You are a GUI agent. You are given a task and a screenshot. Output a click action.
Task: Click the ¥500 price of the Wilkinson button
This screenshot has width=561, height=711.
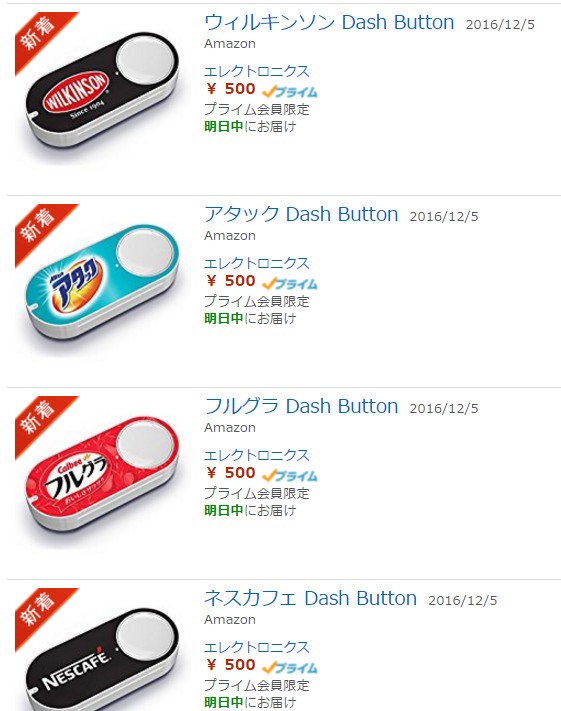(231, 89)
